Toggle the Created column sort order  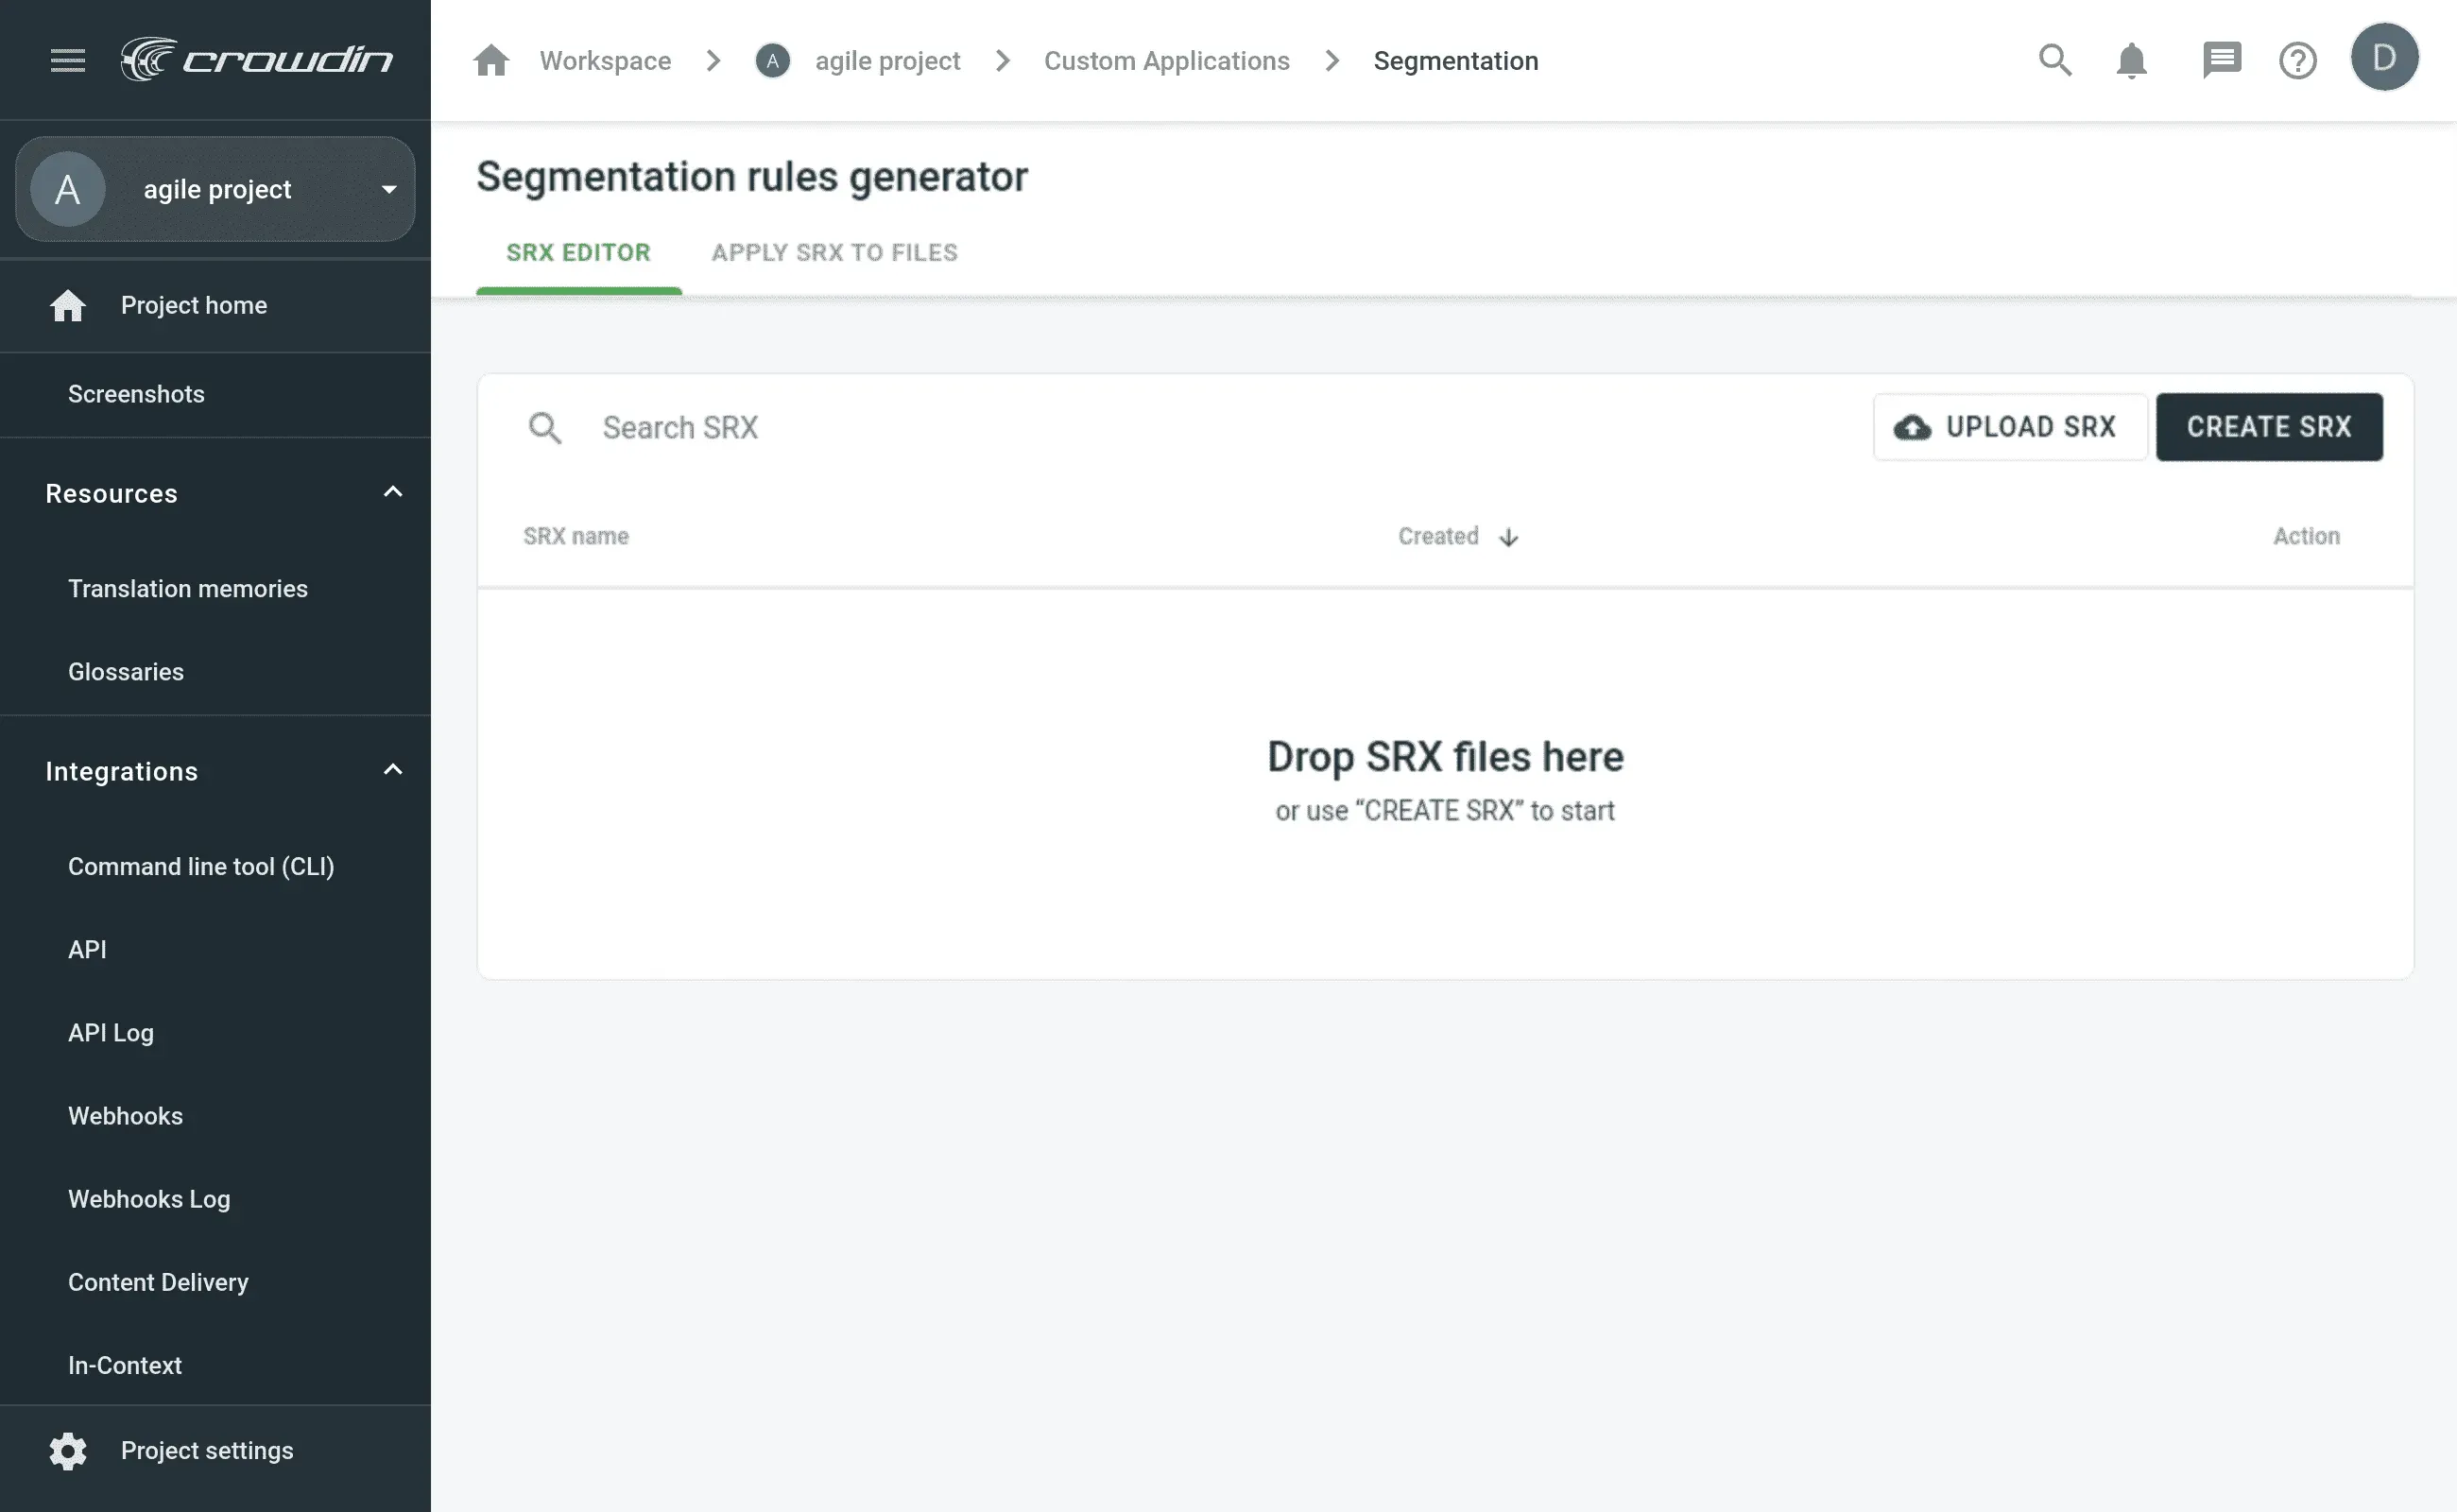[x=1458, y=536]
